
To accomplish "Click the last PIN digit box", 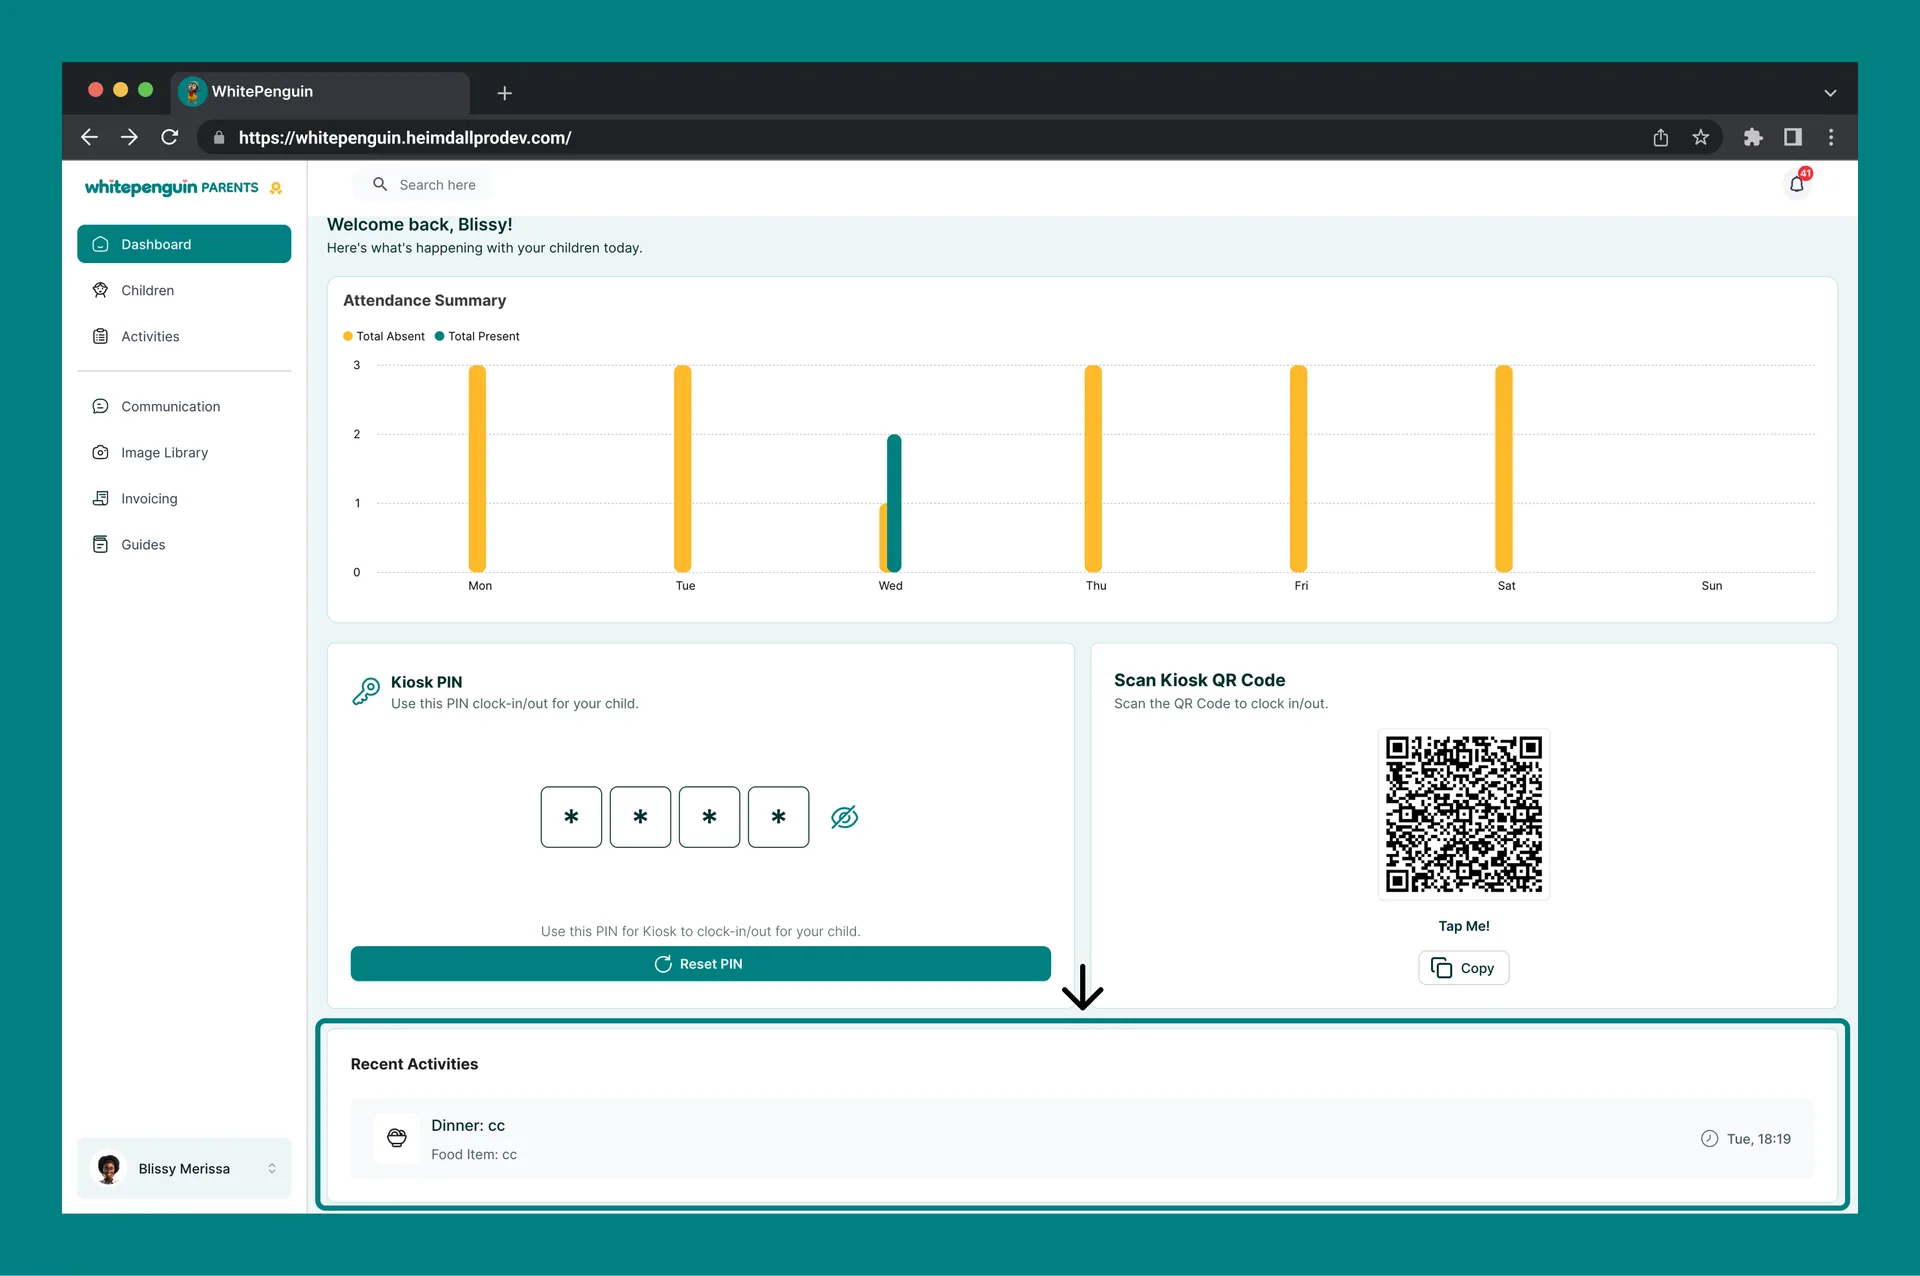I will click(778, 817).
